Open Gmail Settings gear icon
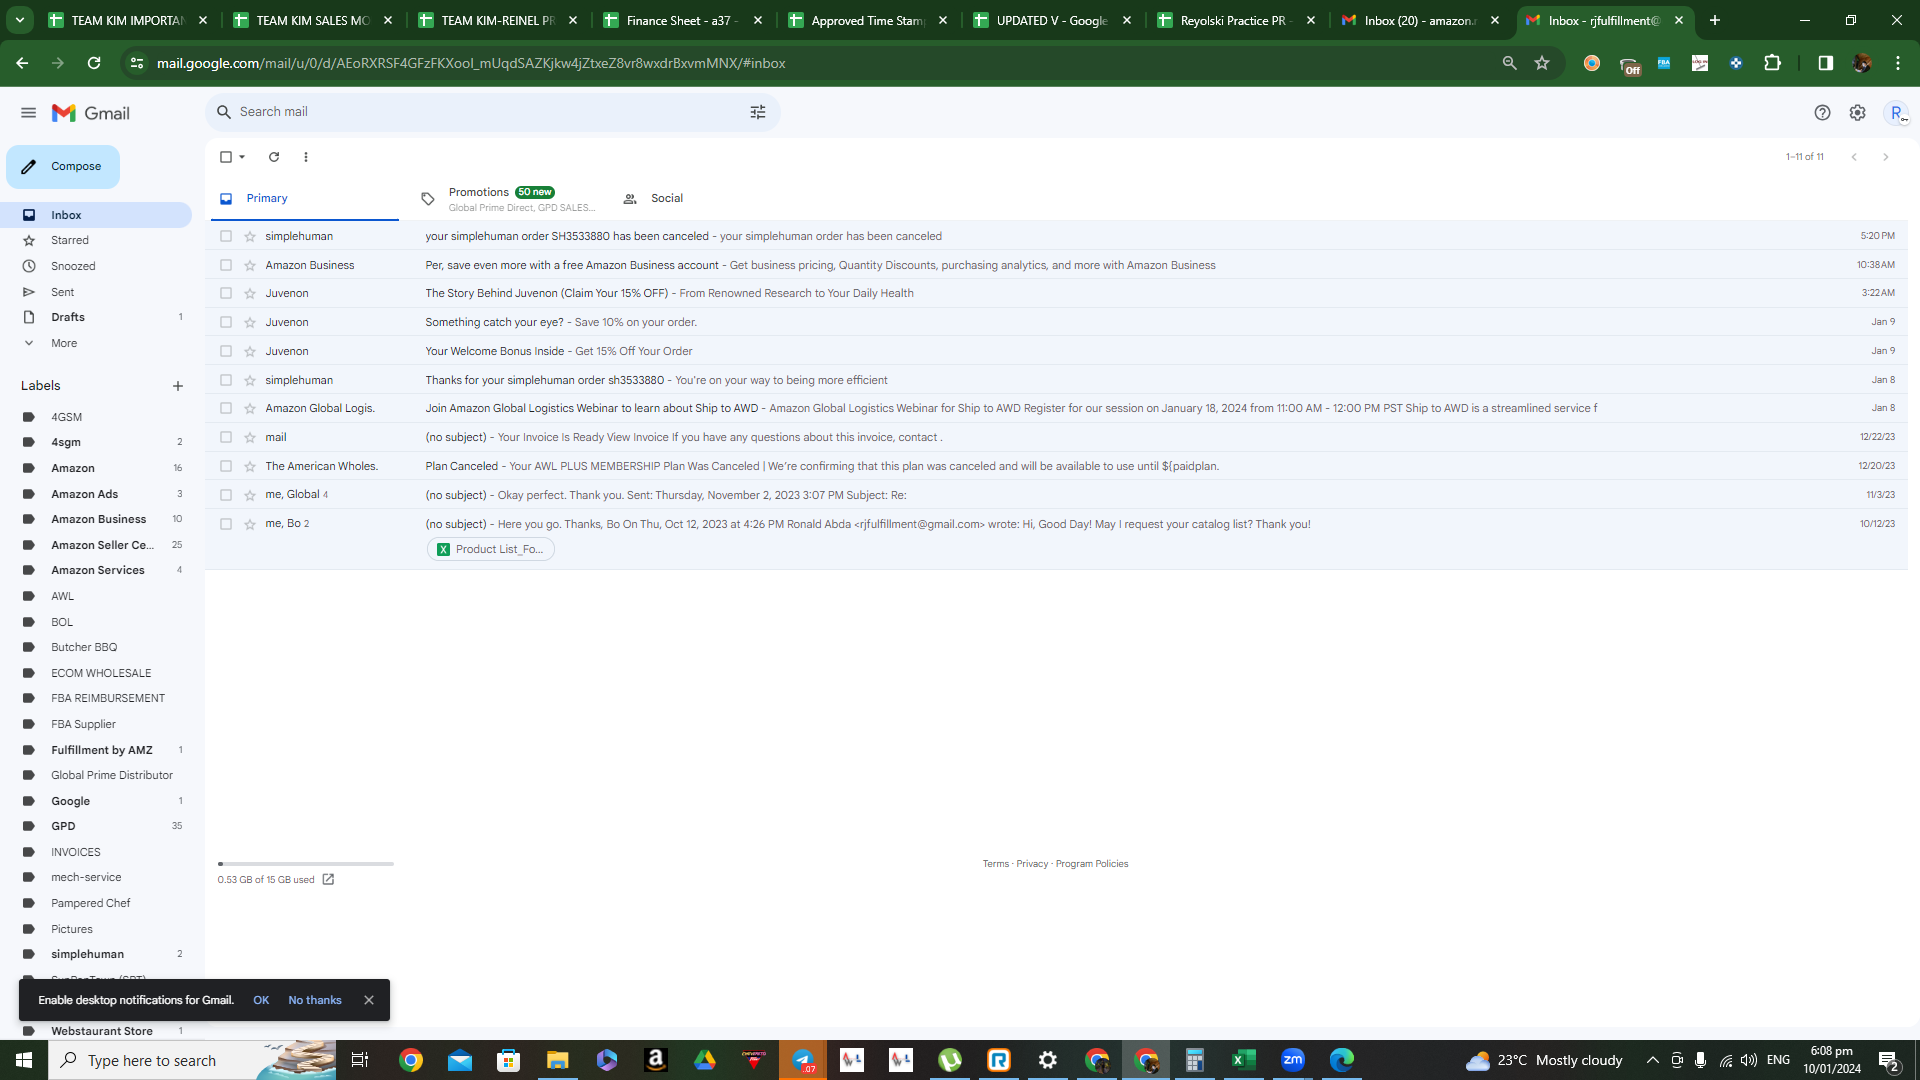This screenshot has width=1920, height=1080. (x=1857, y=113)
